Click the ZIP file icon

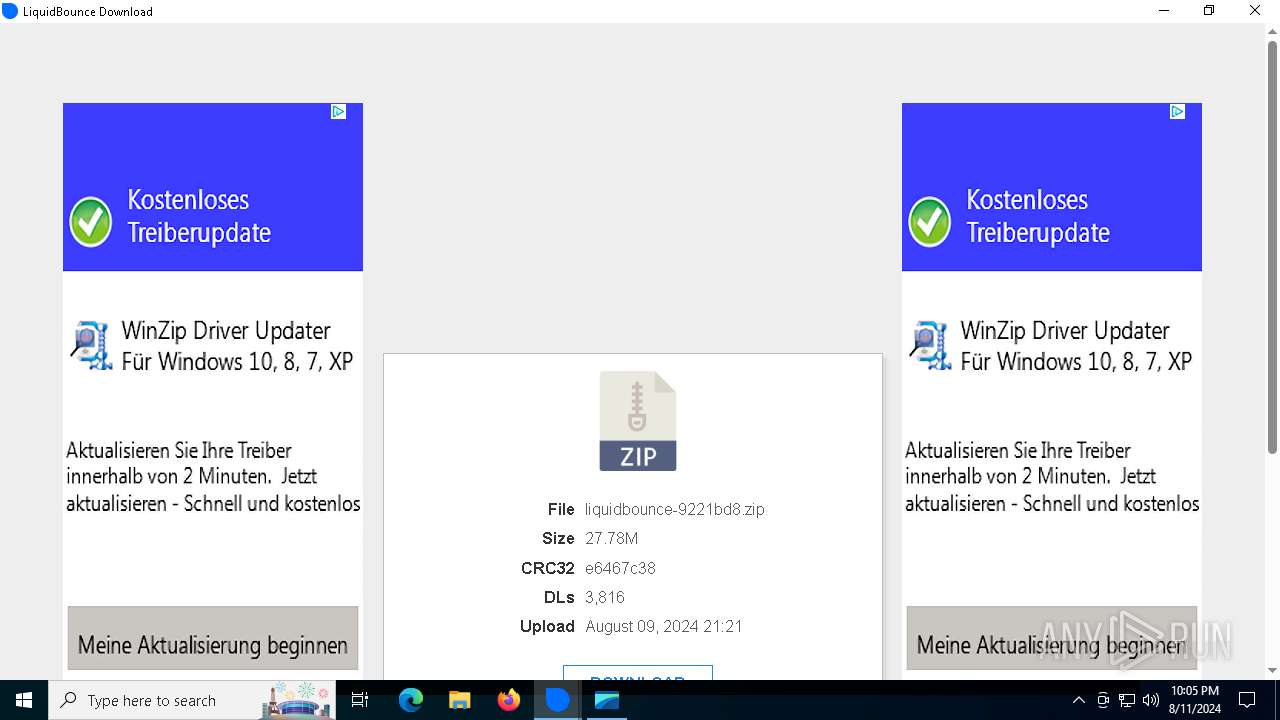[x=638, y=420]
